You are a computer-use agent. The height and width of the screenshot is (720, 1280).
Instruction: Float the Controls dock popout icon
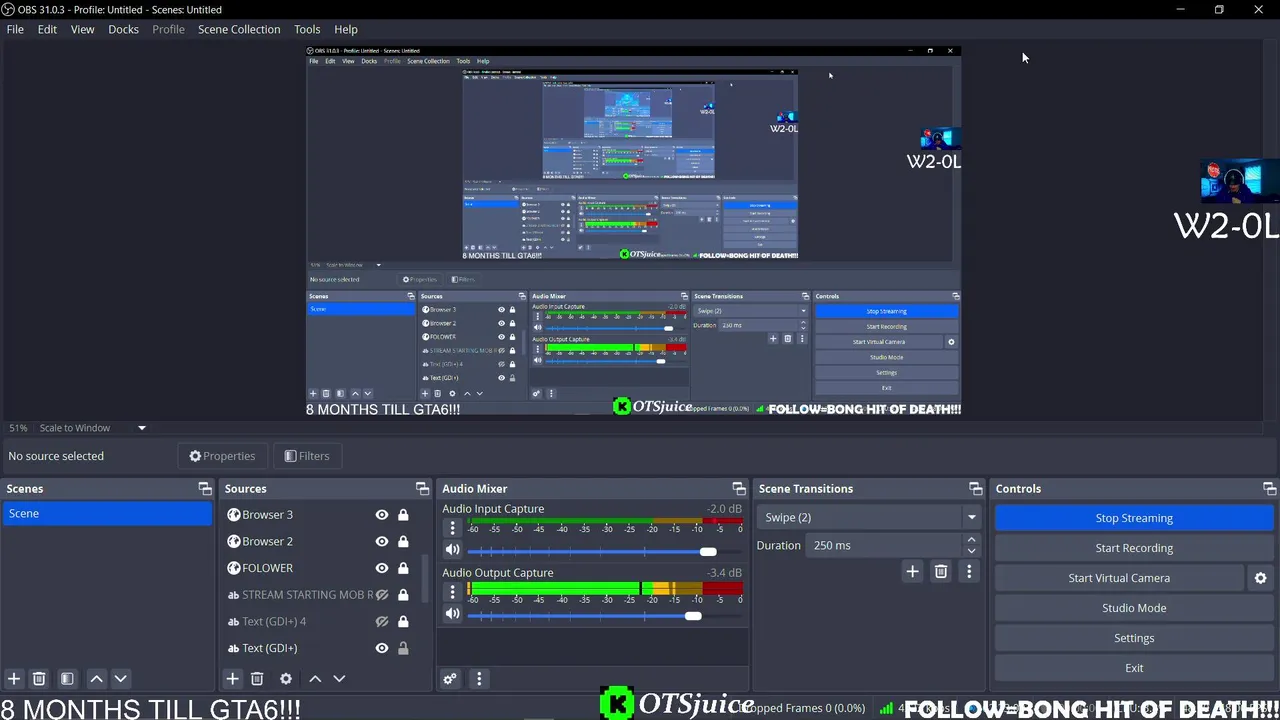point(1269,488)
